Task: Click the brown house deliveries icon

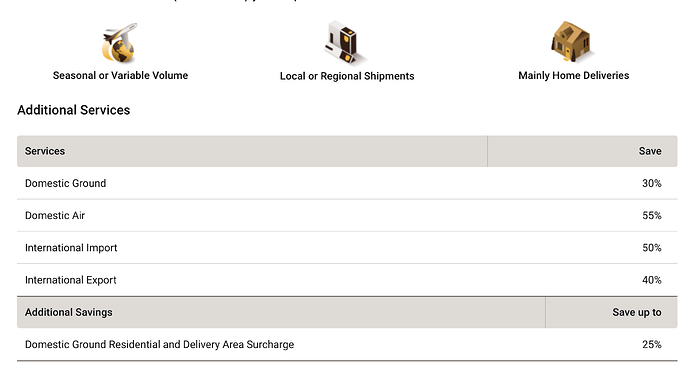Action: [572, 42]
